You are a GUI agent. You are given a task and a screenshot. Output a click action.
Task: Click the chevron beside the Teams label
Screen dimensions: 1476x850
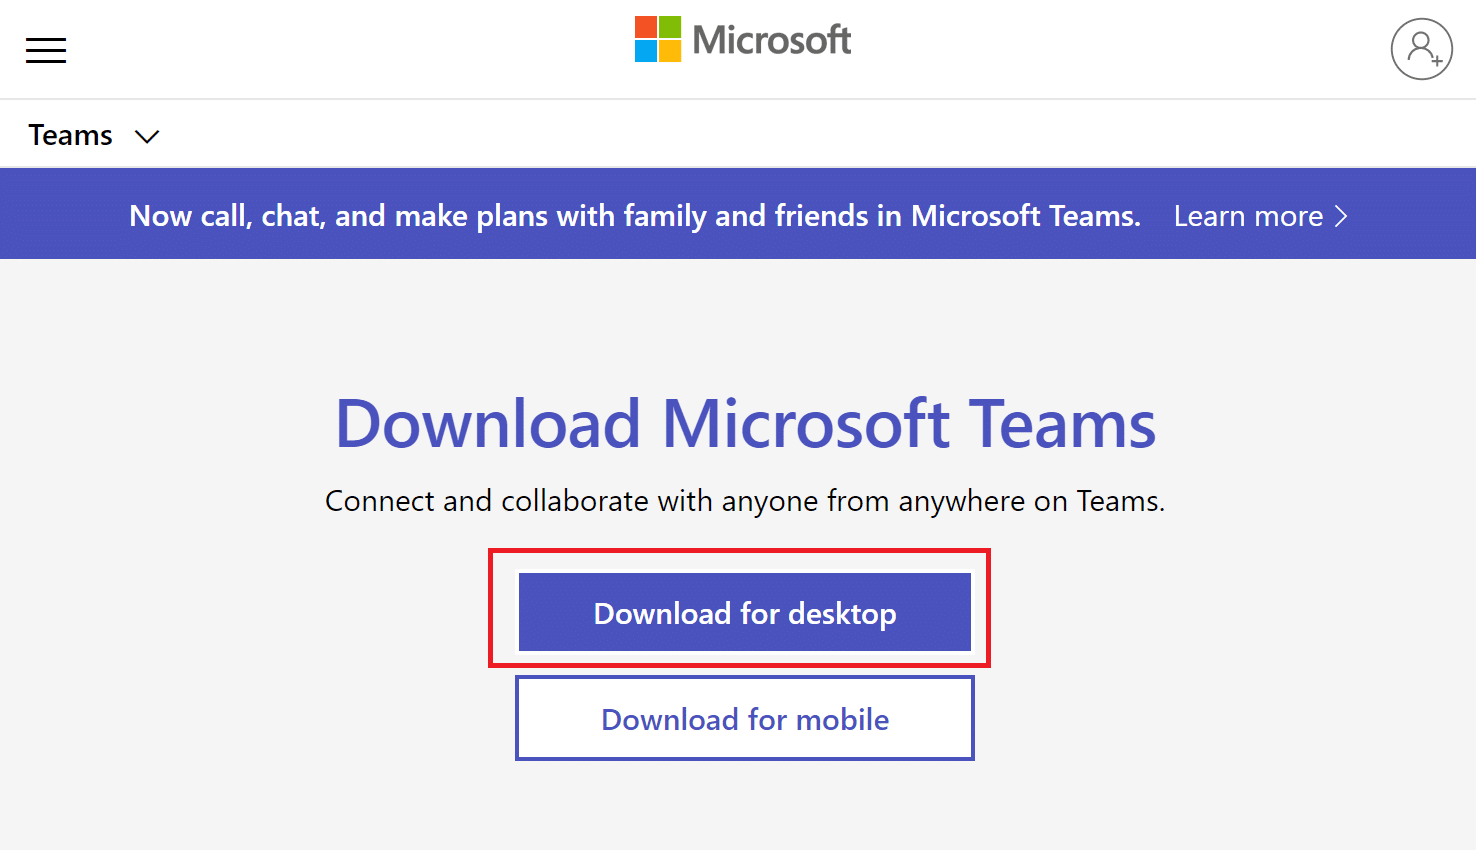[146, 137]
